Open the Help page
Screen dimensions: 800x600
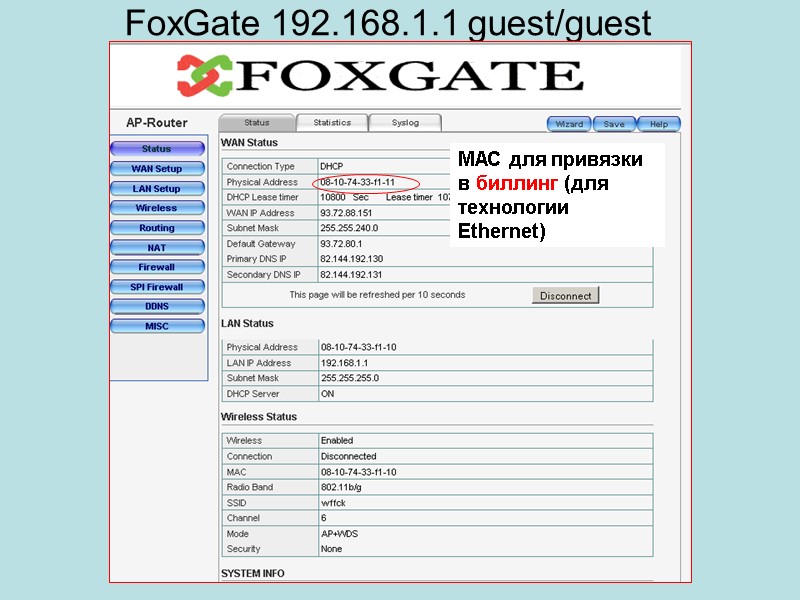(659, 123)
